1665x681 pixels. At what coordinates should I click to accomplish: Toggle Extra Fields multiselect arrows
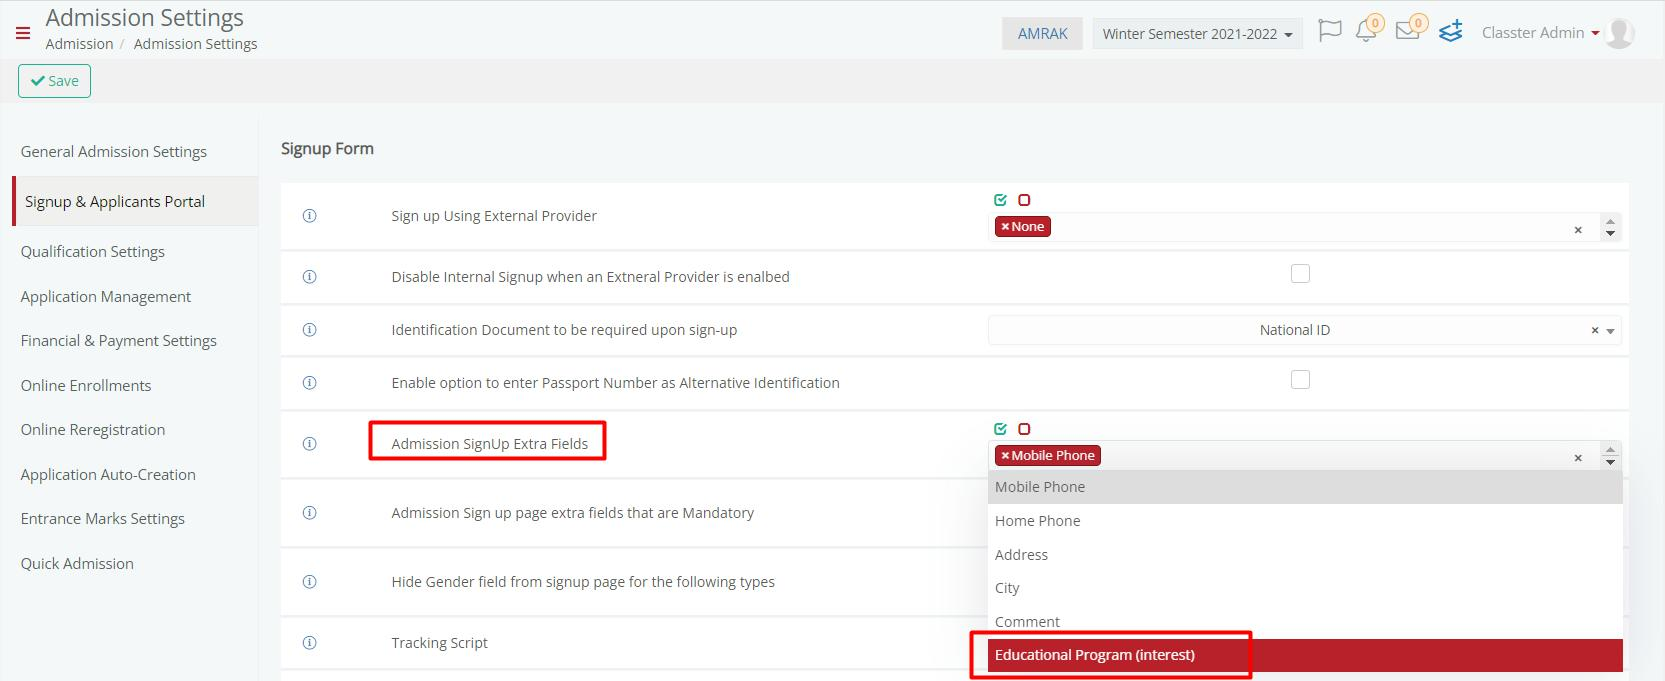pos(1610,456)
